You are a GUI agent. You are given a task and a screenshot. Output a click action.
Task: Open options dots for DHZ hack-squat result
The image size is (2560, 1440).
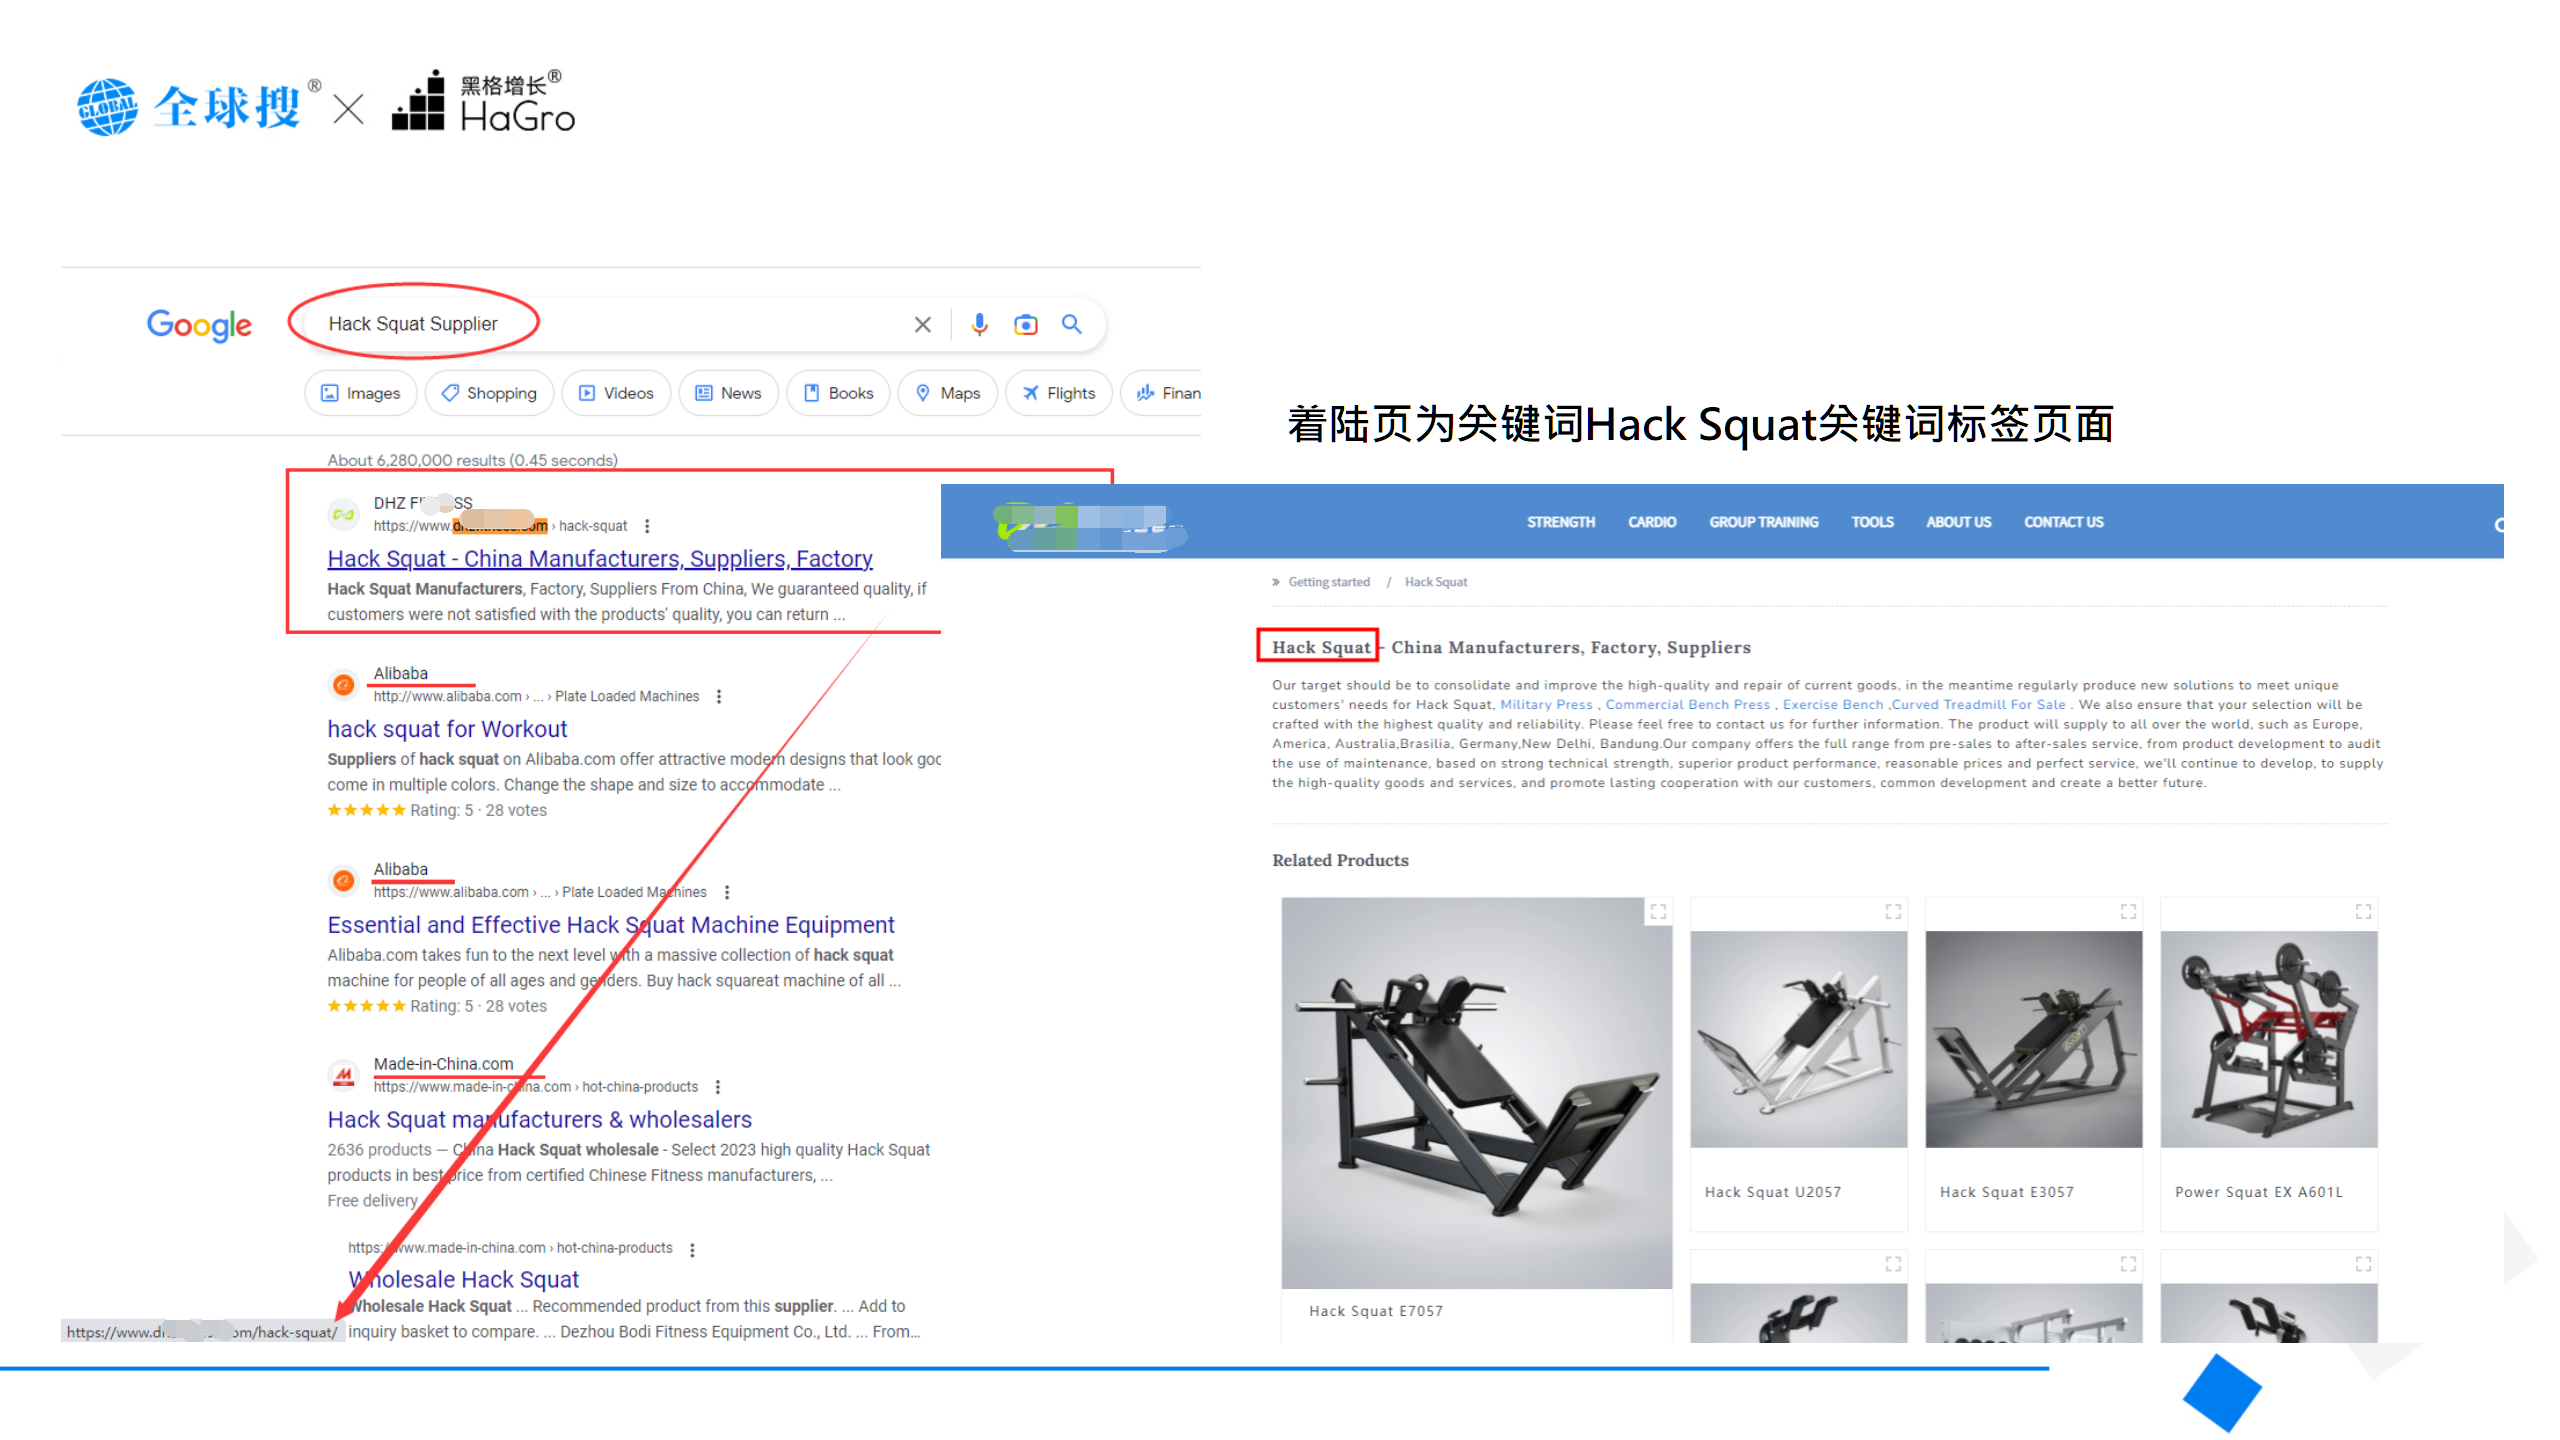click(647, 526)
